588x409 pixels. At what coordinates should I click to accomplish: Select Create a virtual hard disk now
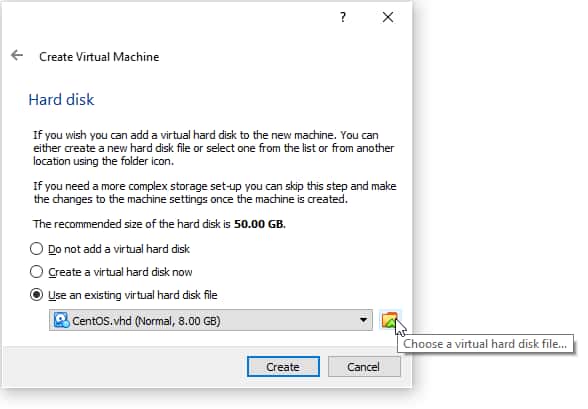(36, 271)
